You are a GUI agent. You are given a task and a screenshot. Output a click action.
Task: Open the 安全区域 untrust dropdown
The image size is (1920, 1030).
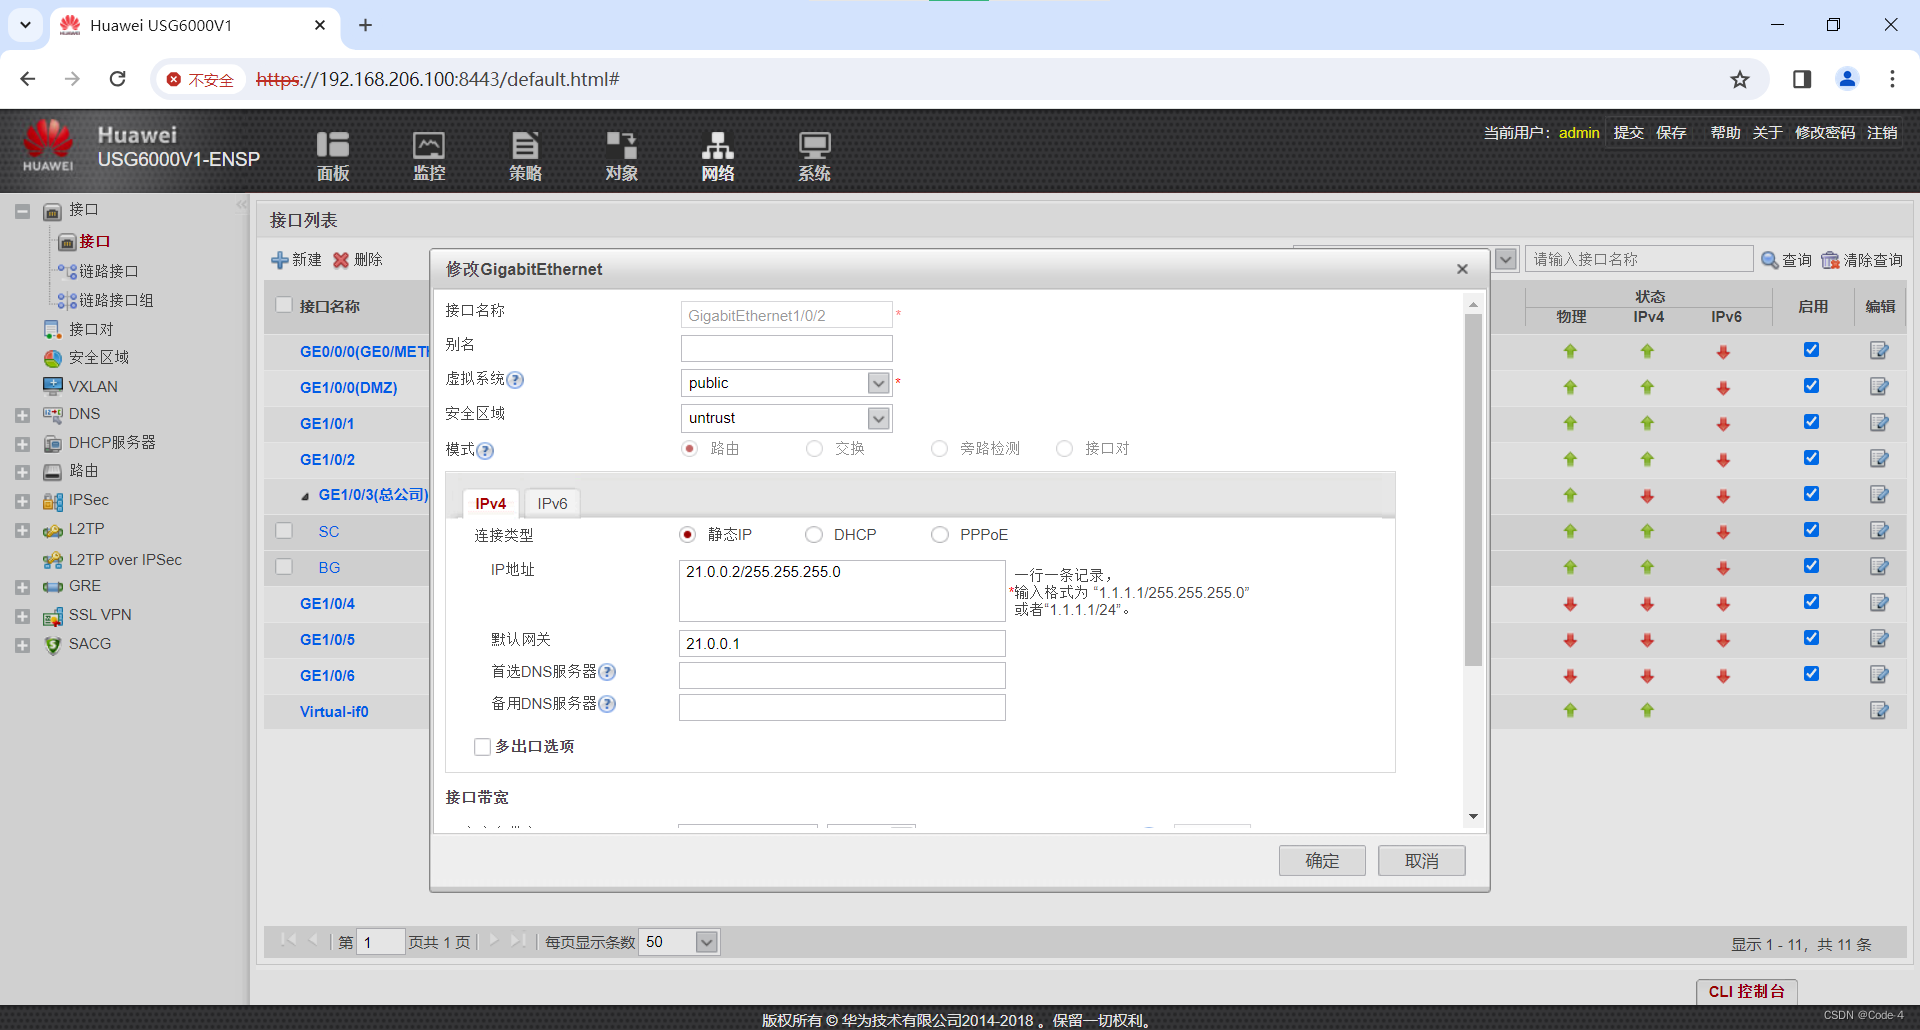pyautogui.click(x=878, y=418)
